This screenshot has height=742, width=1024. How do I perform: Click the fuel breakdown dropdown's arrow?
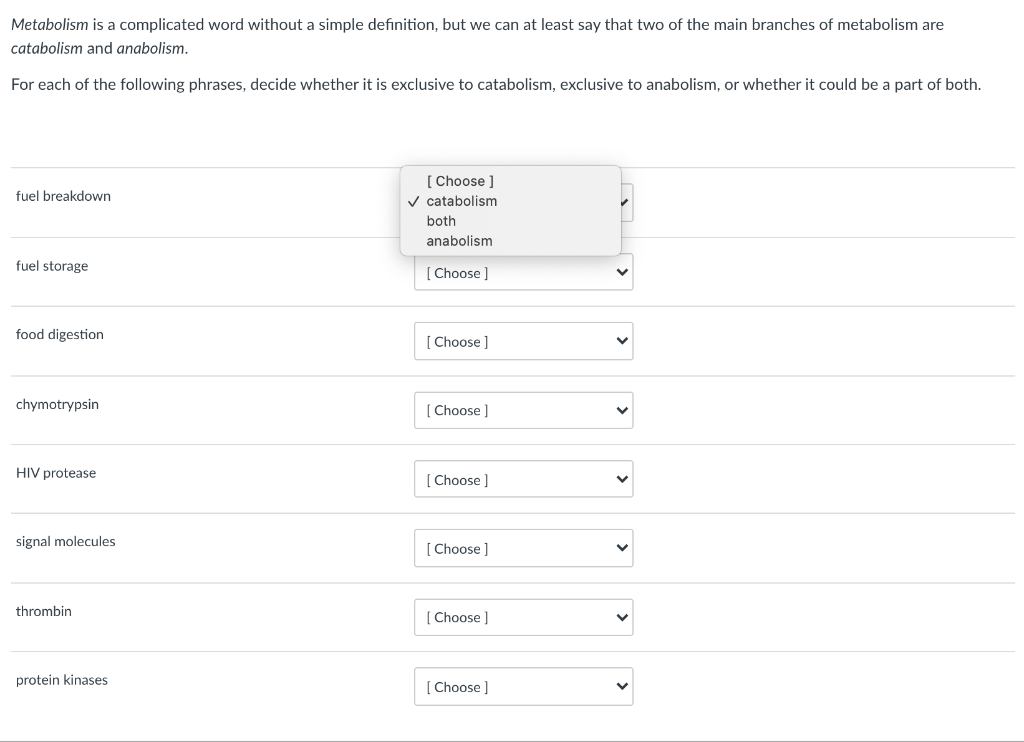click(x=624, y=203)
